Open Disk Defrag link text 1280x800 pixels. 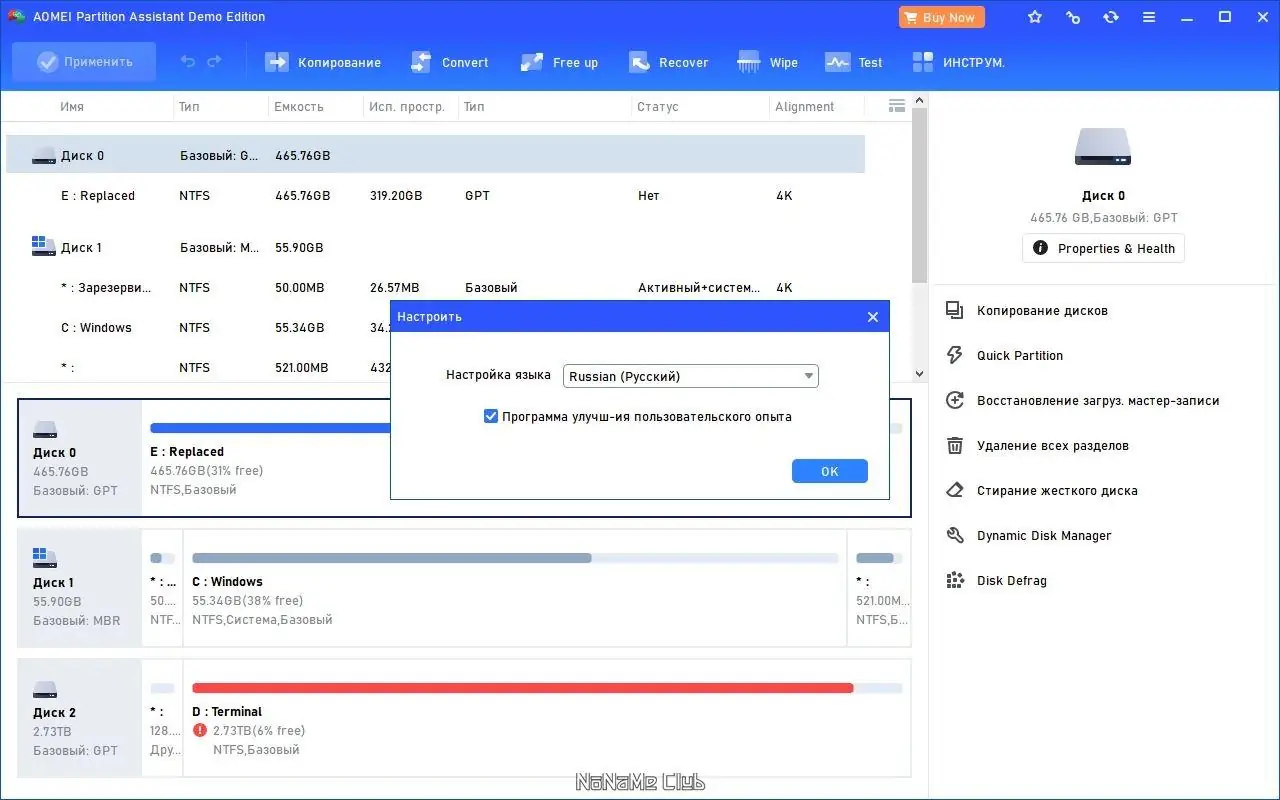[x=1012, y=581]
